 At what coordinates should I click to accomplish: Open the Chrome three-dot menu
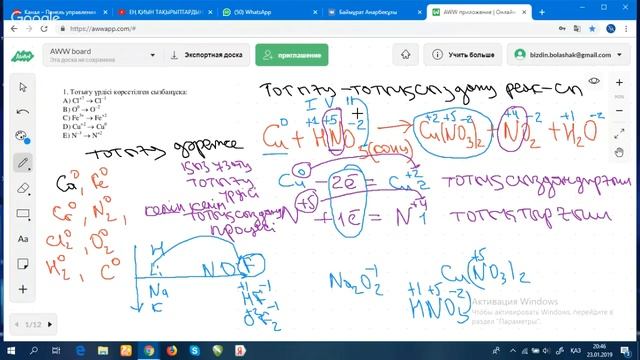click(626, 29)
